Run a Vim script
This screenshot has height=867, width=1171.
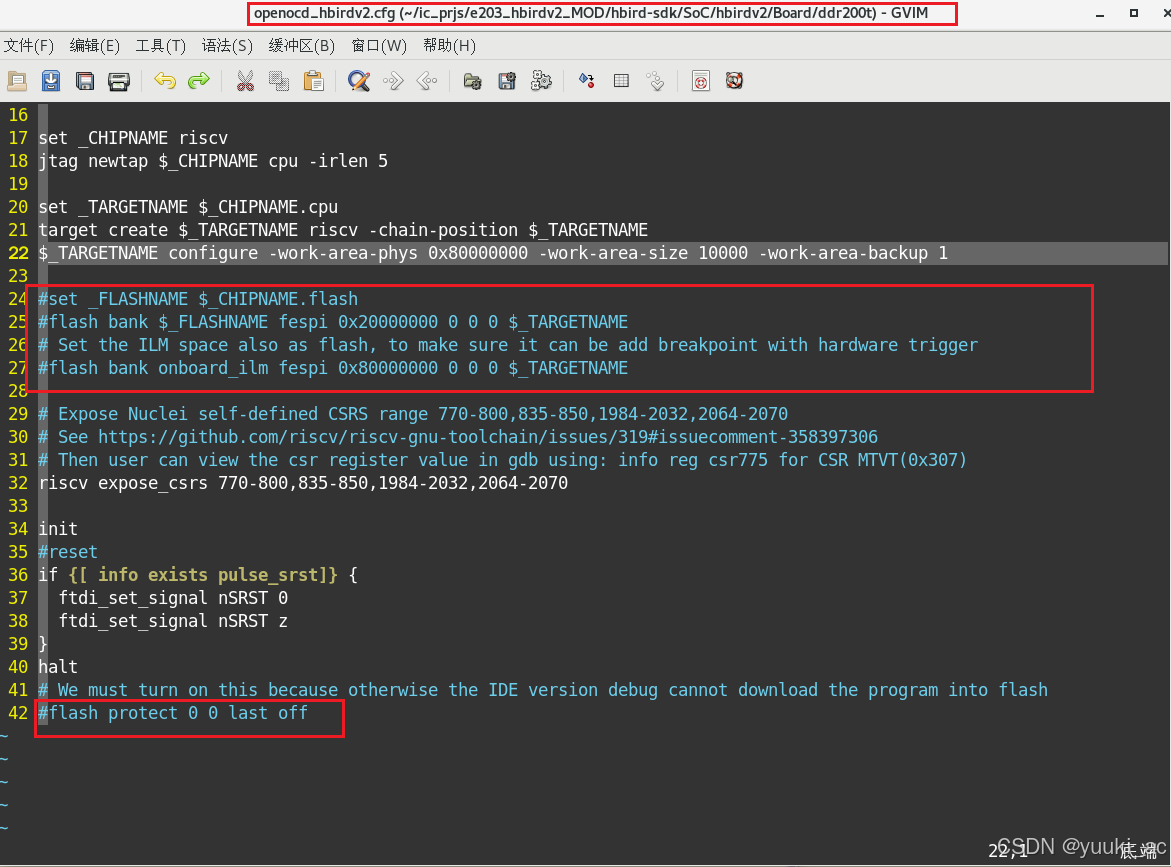click(x=541, y=81)
